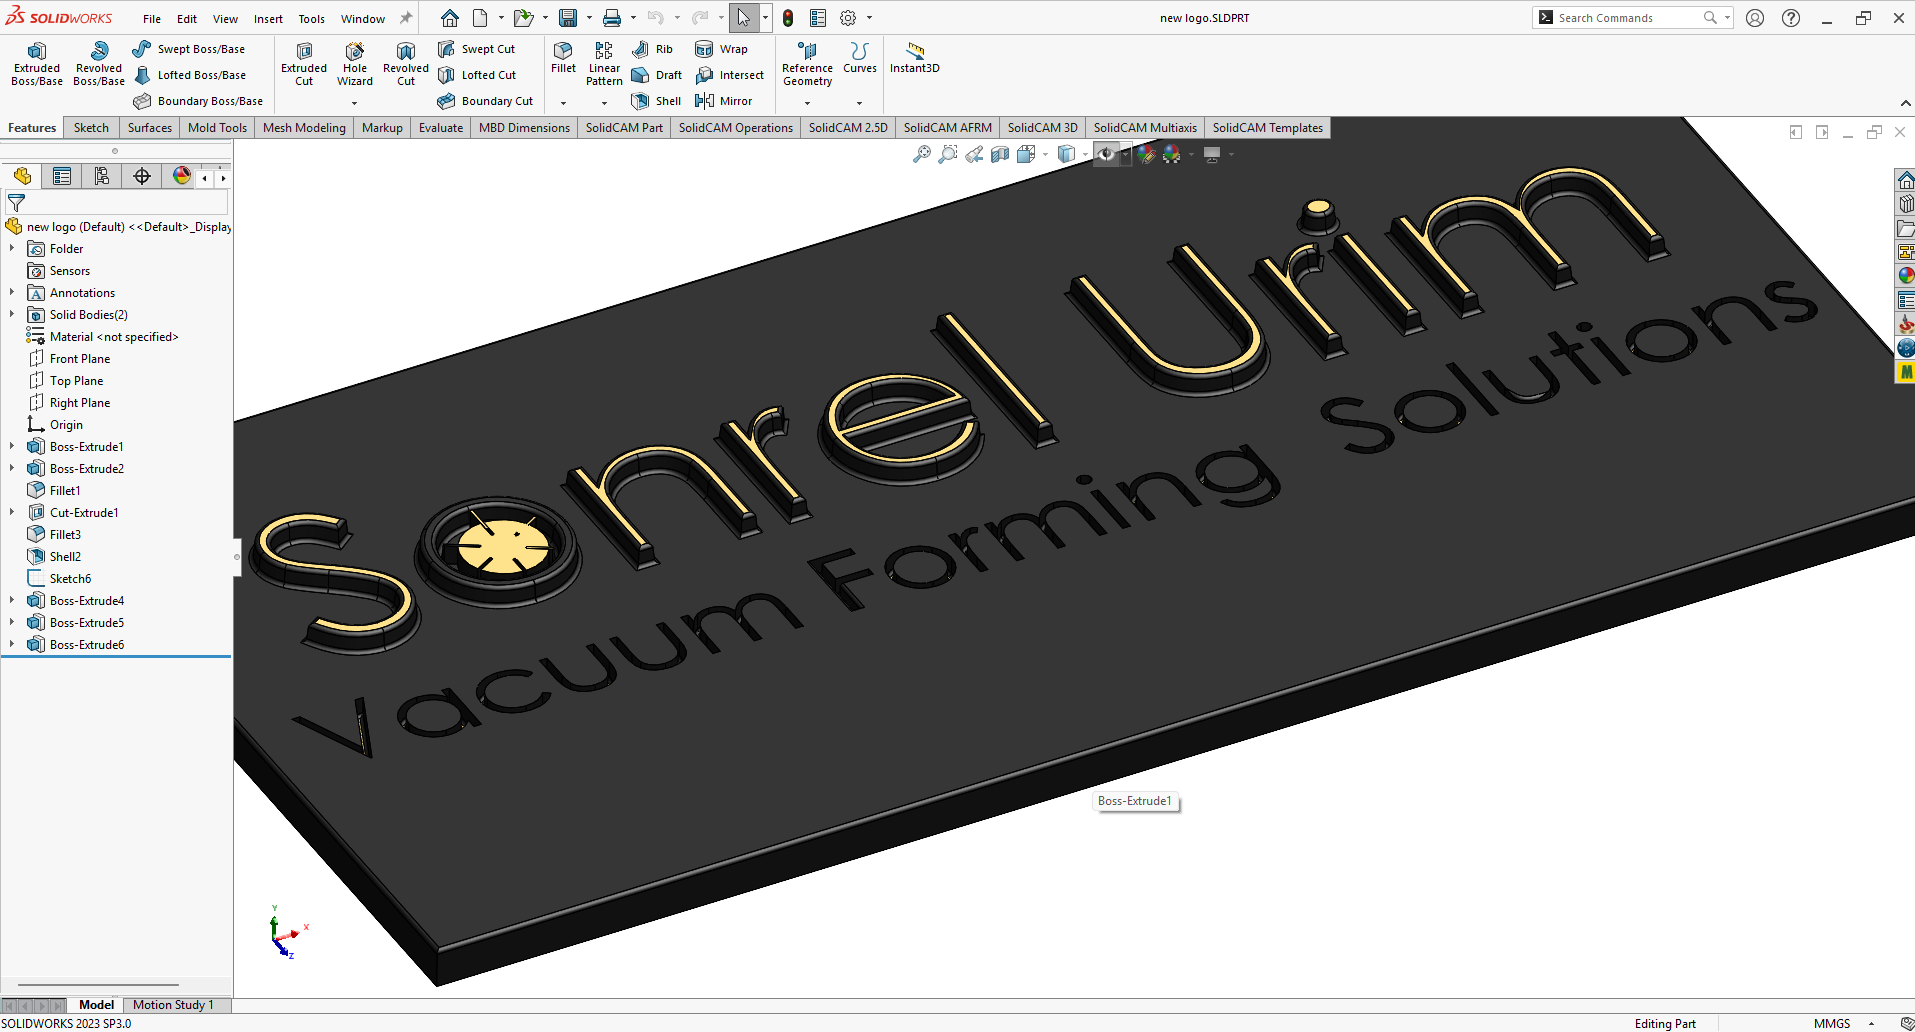Expand the Annotations tree node
Image resolution: width=1915 pixels, height=1032 pixels.
[x=12, y=293]
